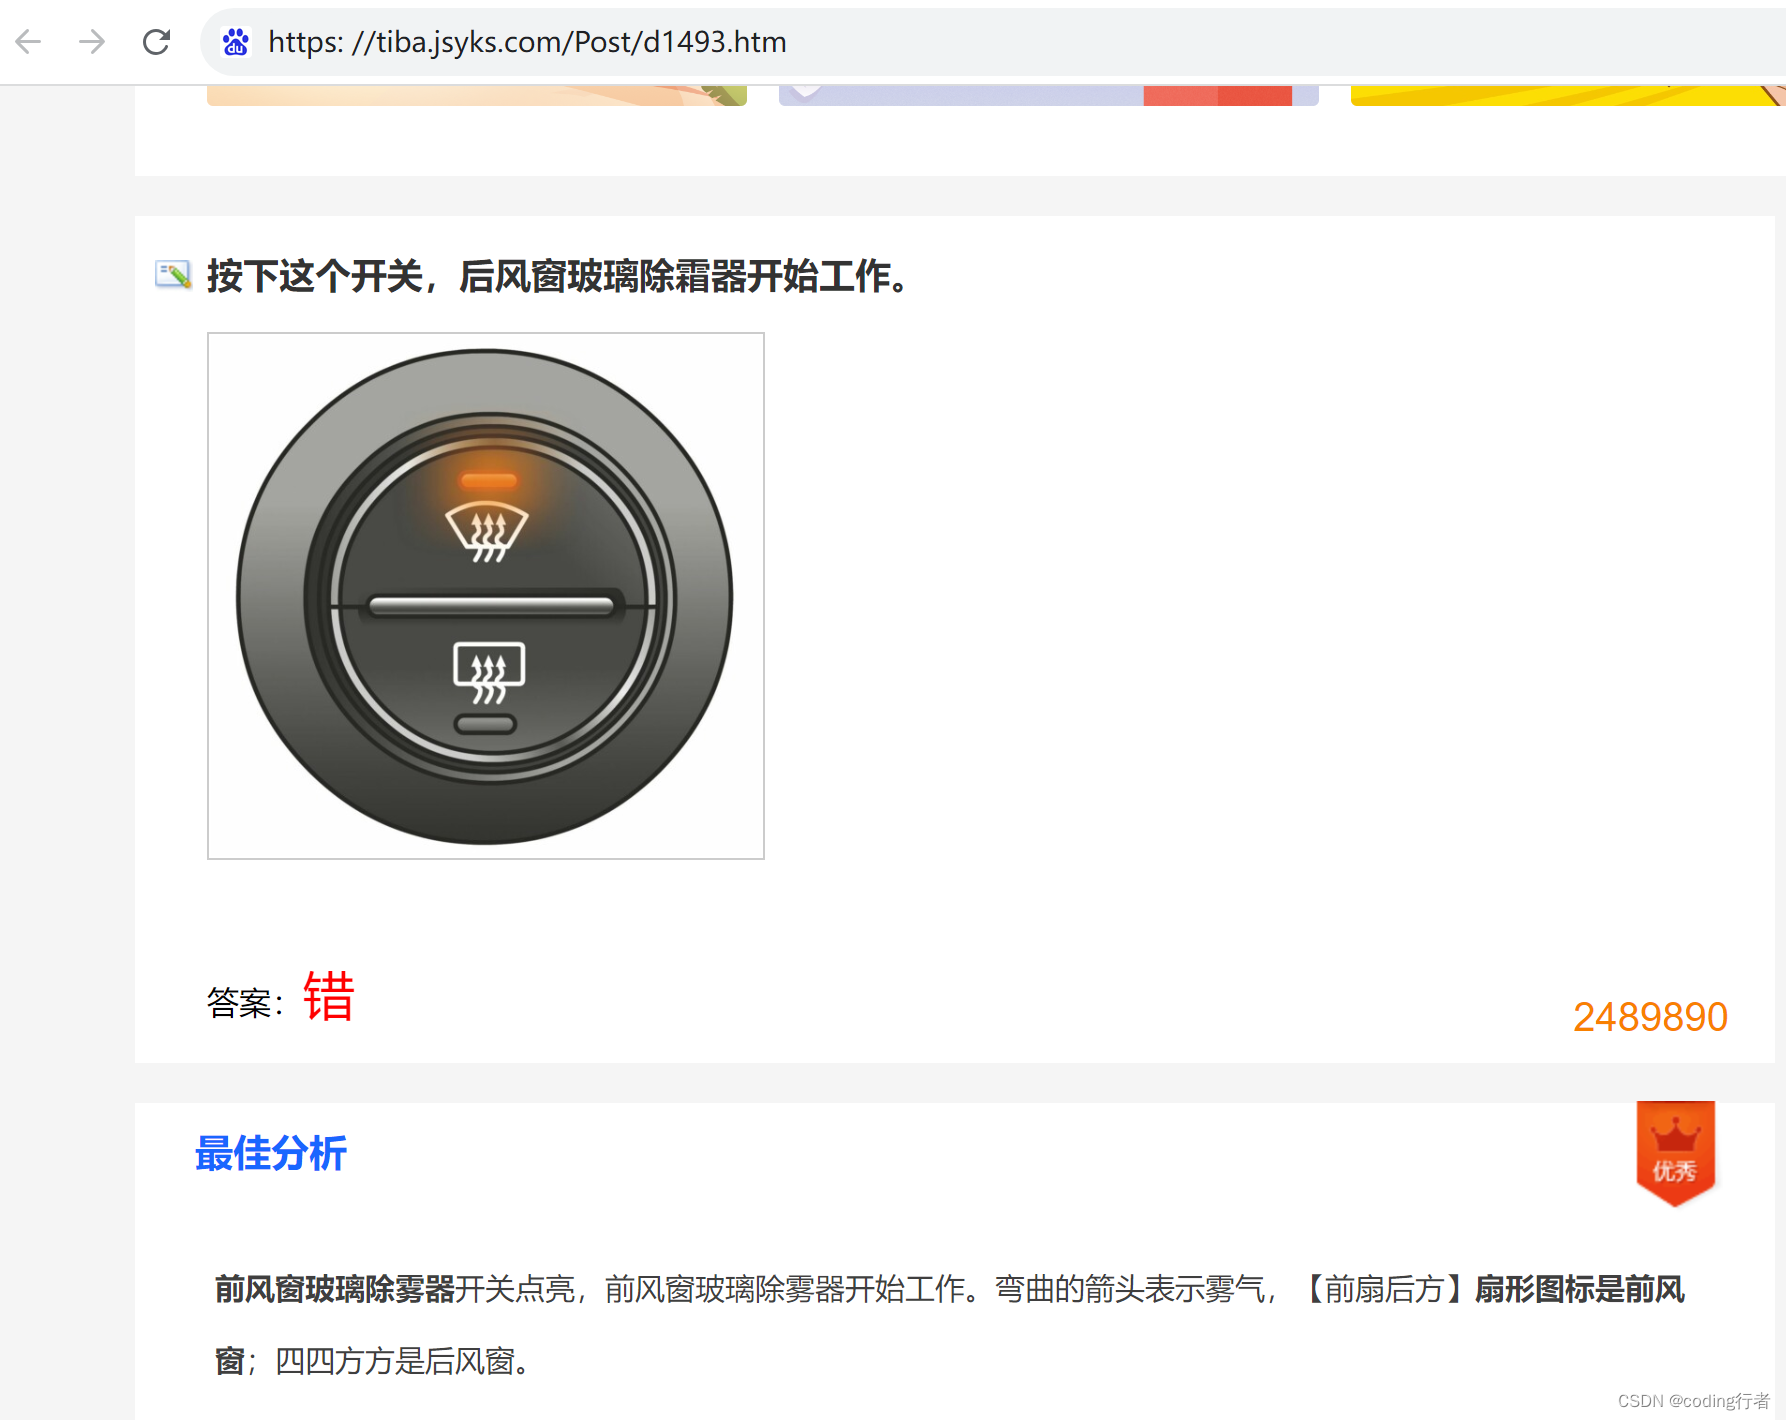Image resolution: width=1786 pixels, height=1420 pixels.
Task: Click inside the address bar URL
Action: [525, 42]
